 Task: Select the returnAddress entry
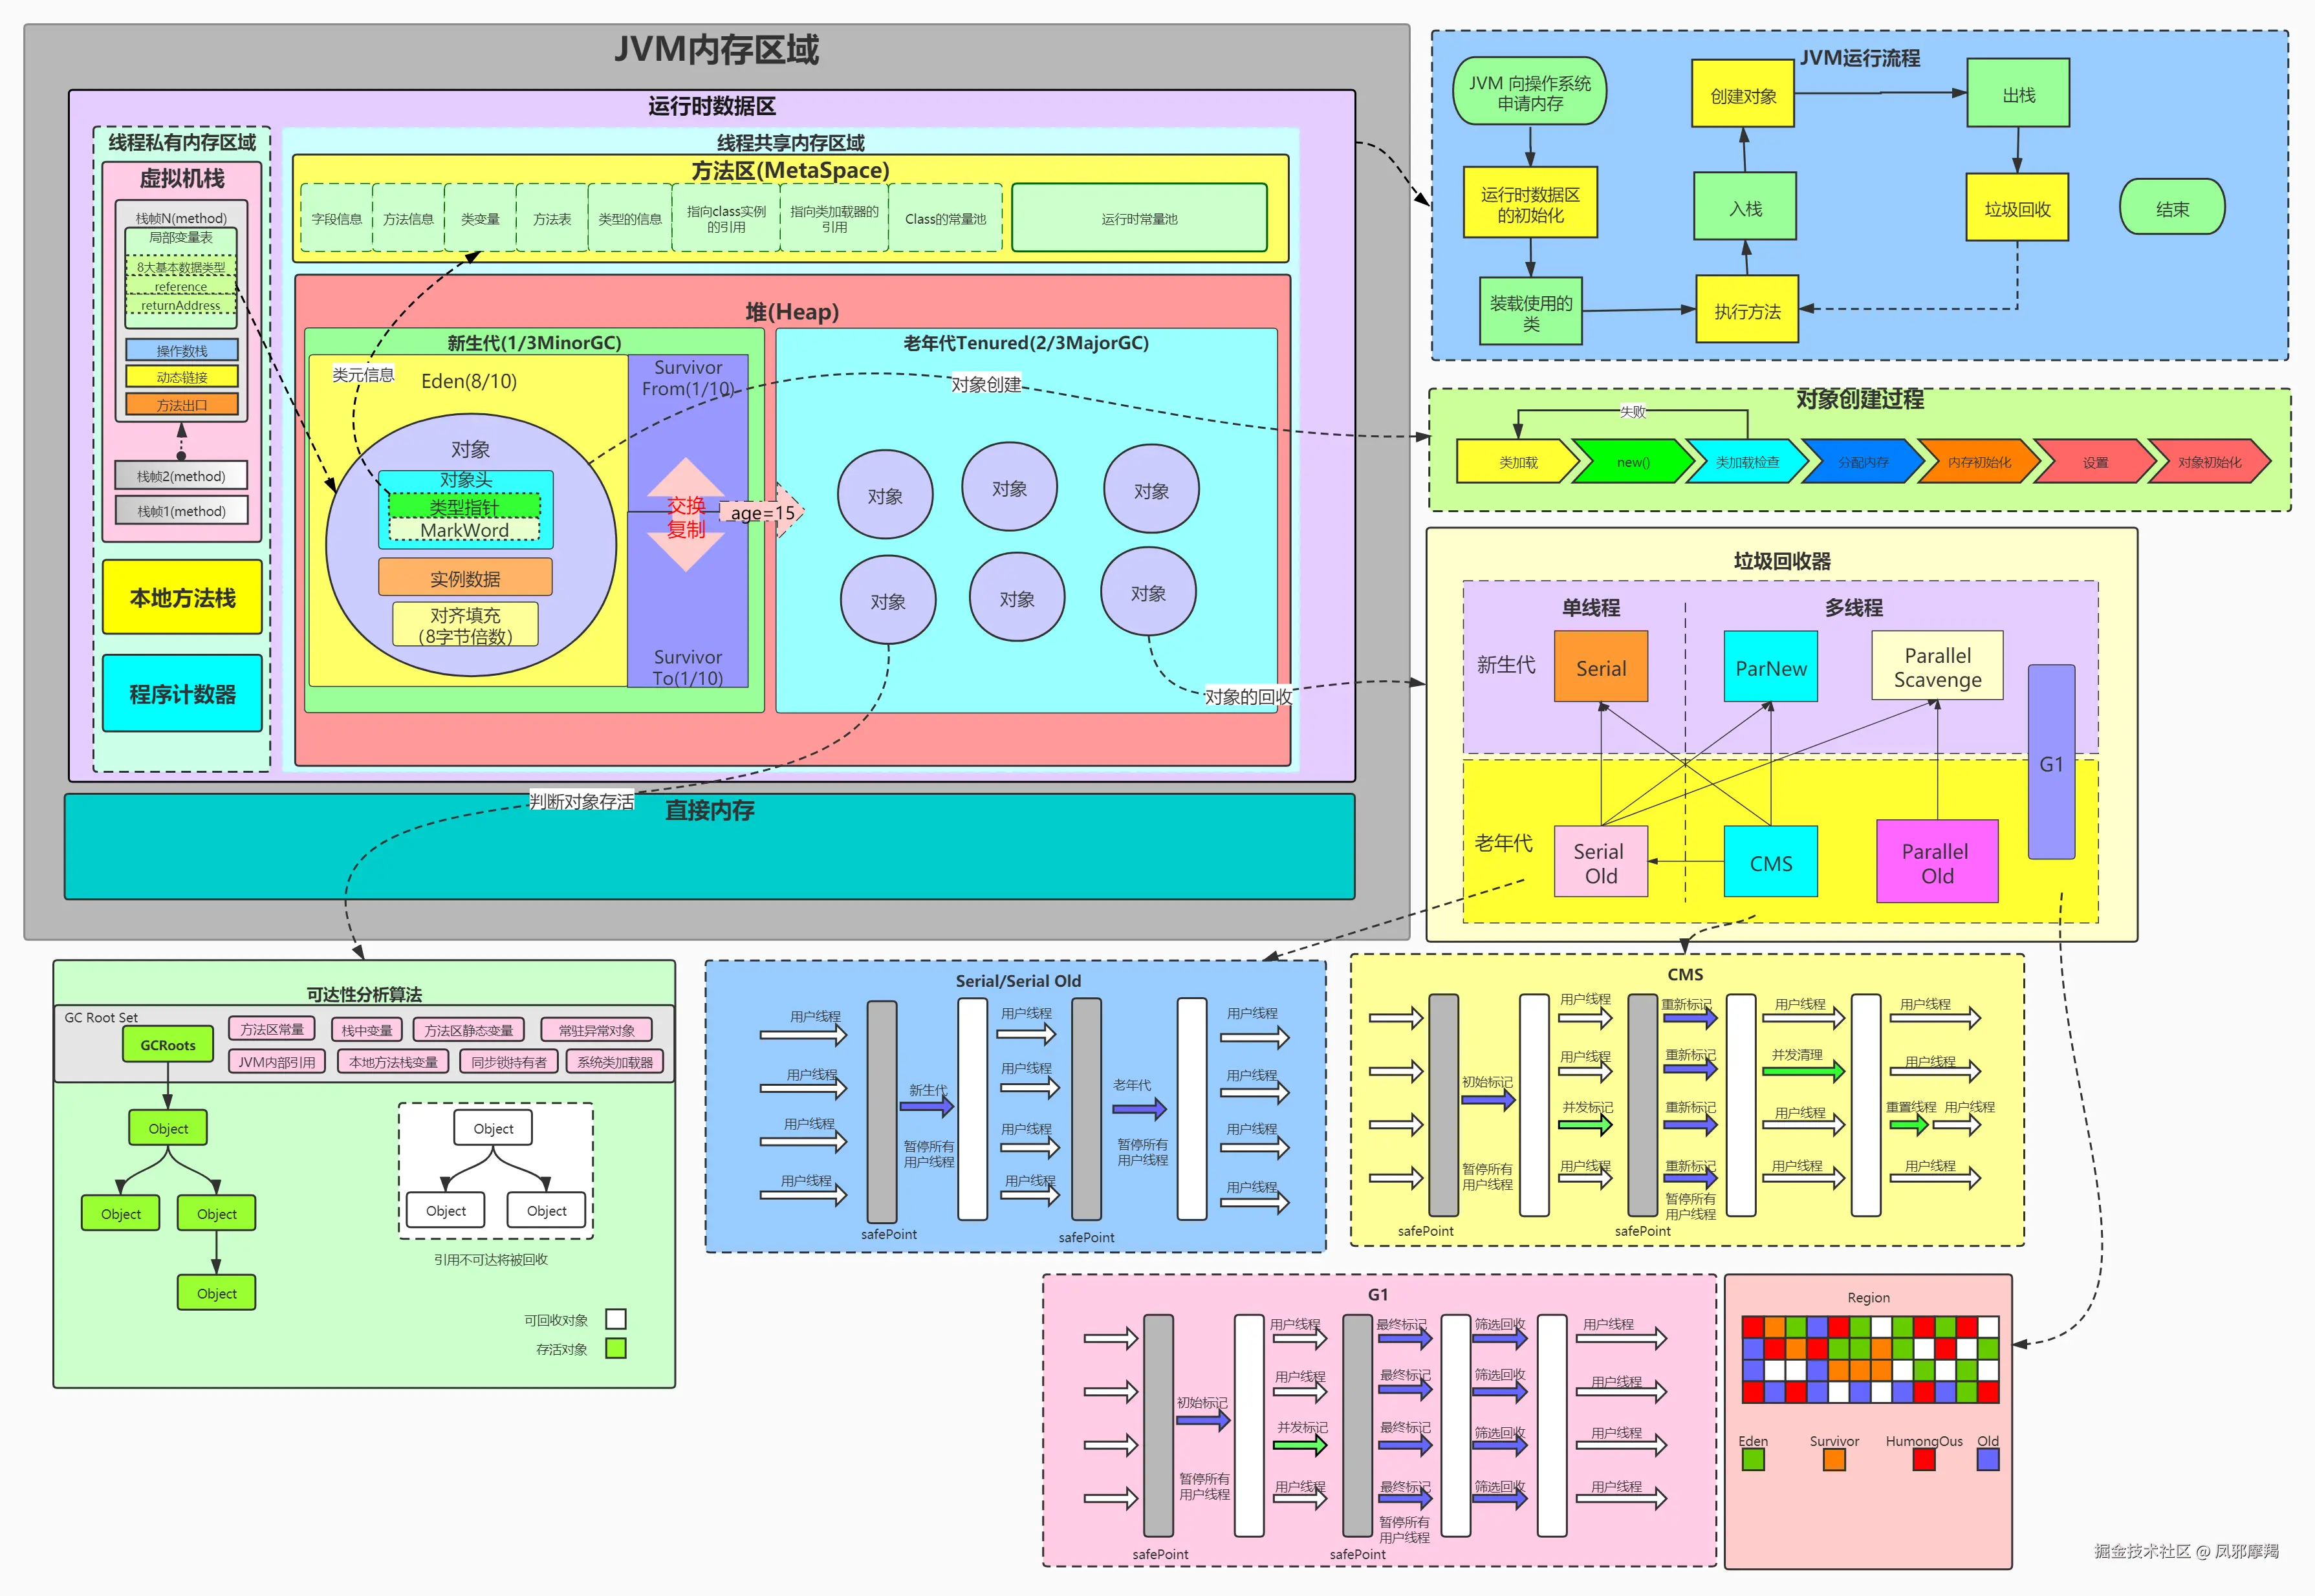pos(181,305)
